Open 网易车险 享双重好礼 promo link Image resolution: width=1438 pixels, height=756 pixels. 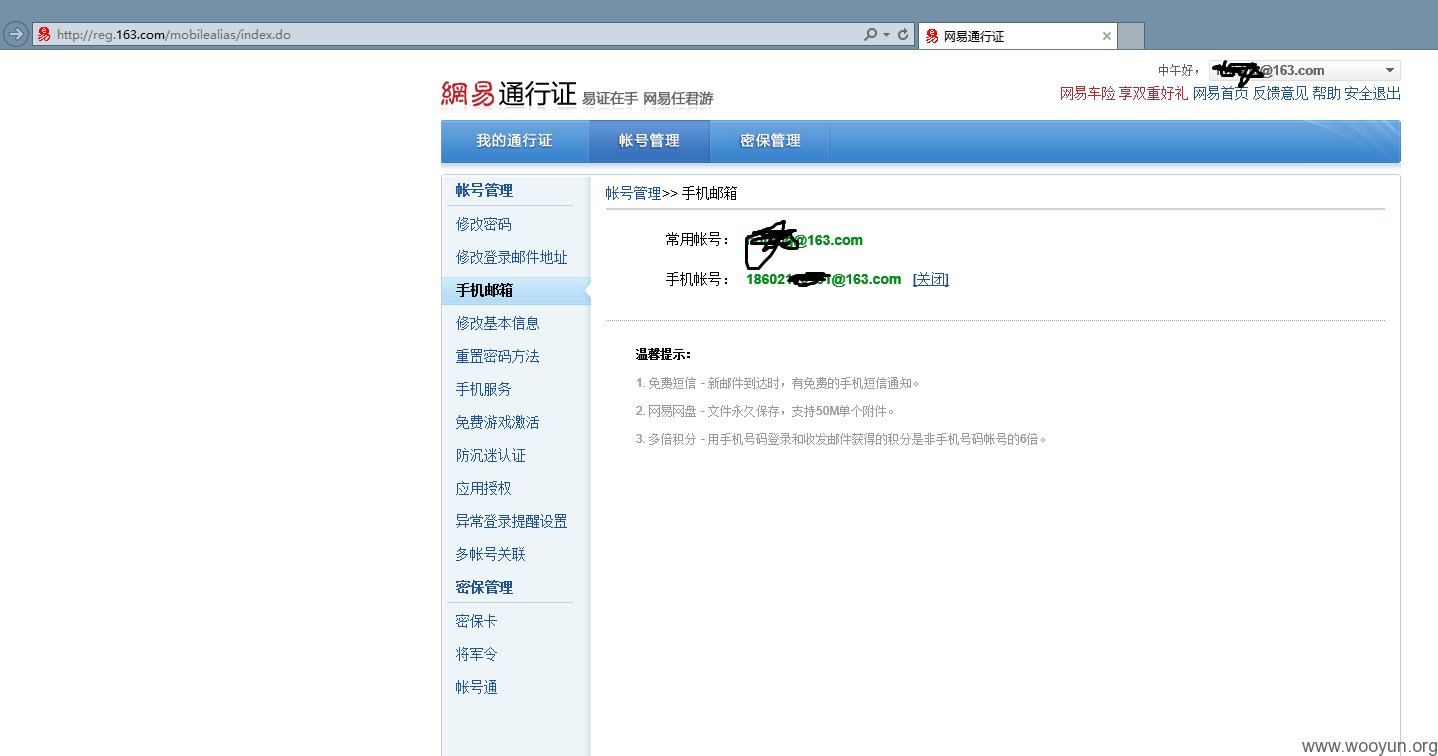coord(1124,94)
